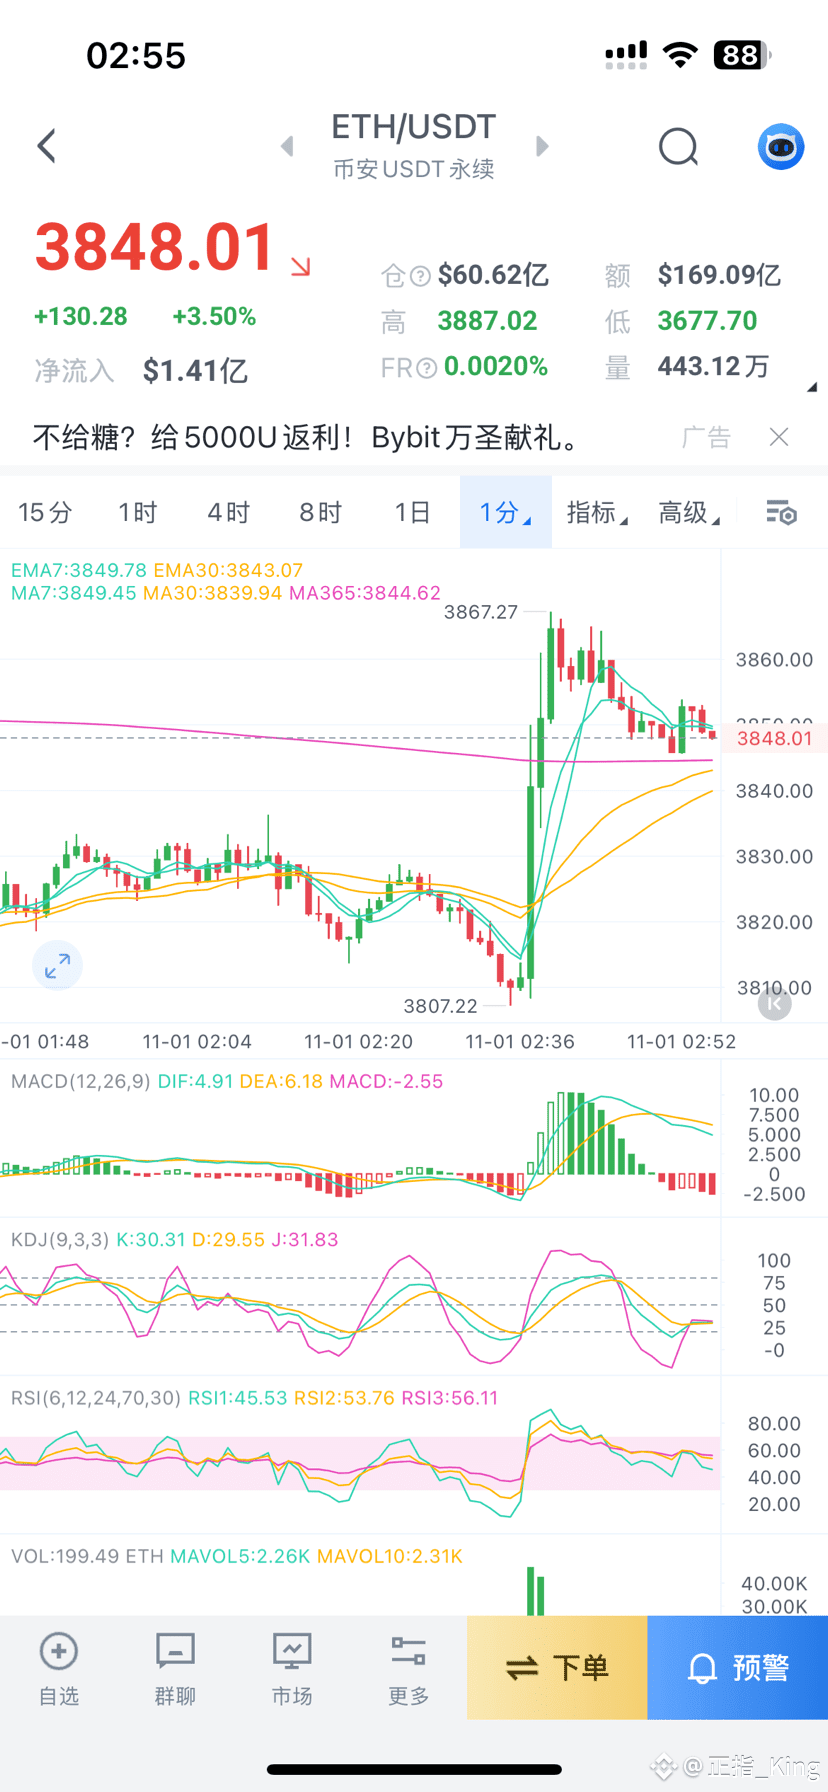Tap the 3807.22 low marker
The image size is (828, 1792).
[441, 1005]
